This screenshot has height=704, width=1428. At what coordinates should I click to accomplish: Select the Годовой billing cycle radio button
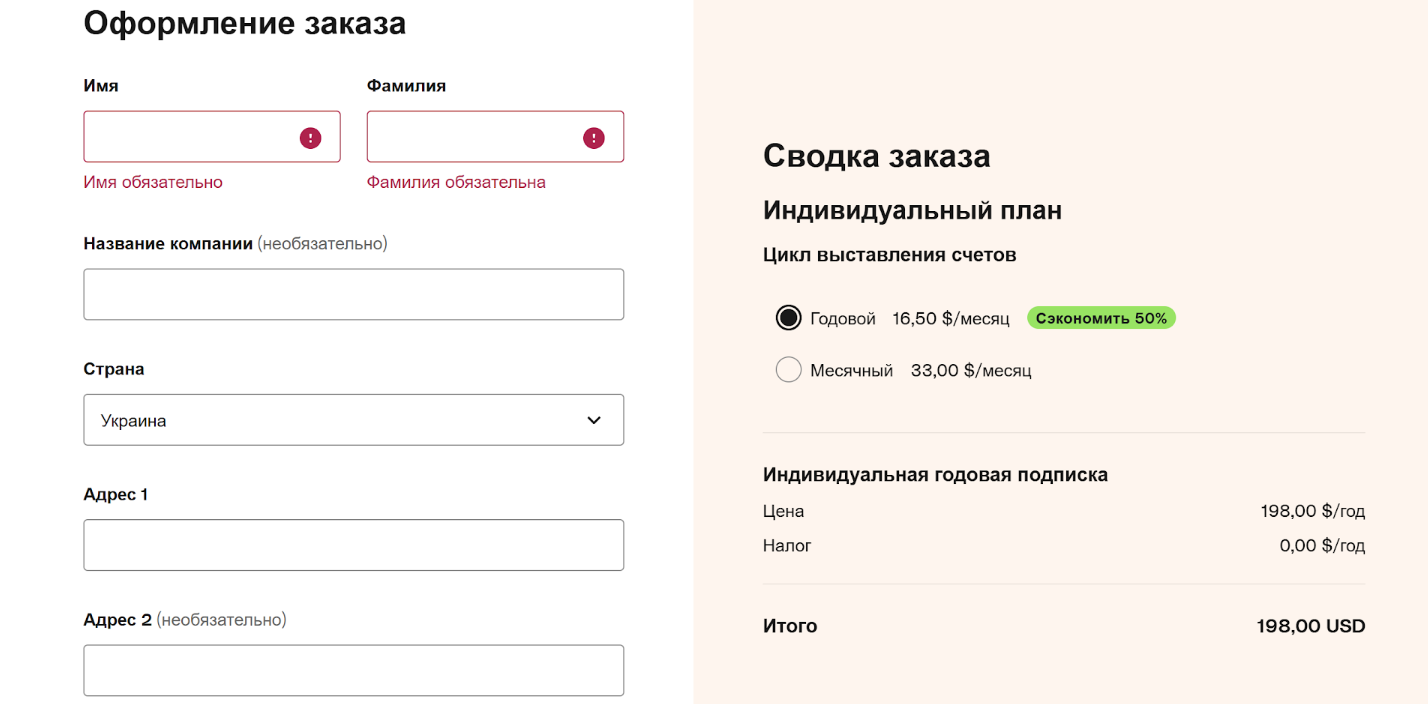pyautogui.click(x=789, y=318)
